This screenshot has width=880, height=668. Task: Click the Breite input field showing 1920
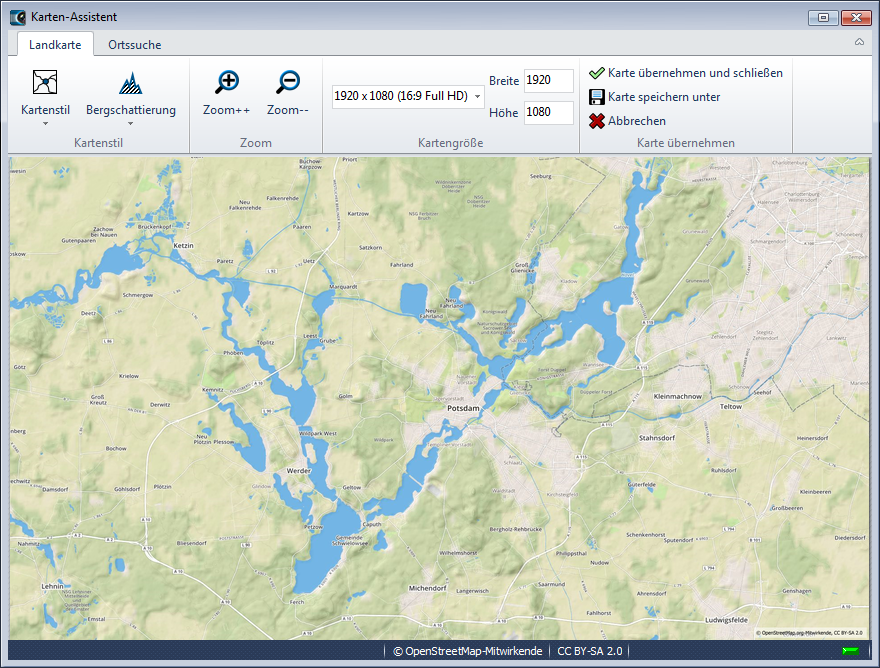tap(548, 81)
